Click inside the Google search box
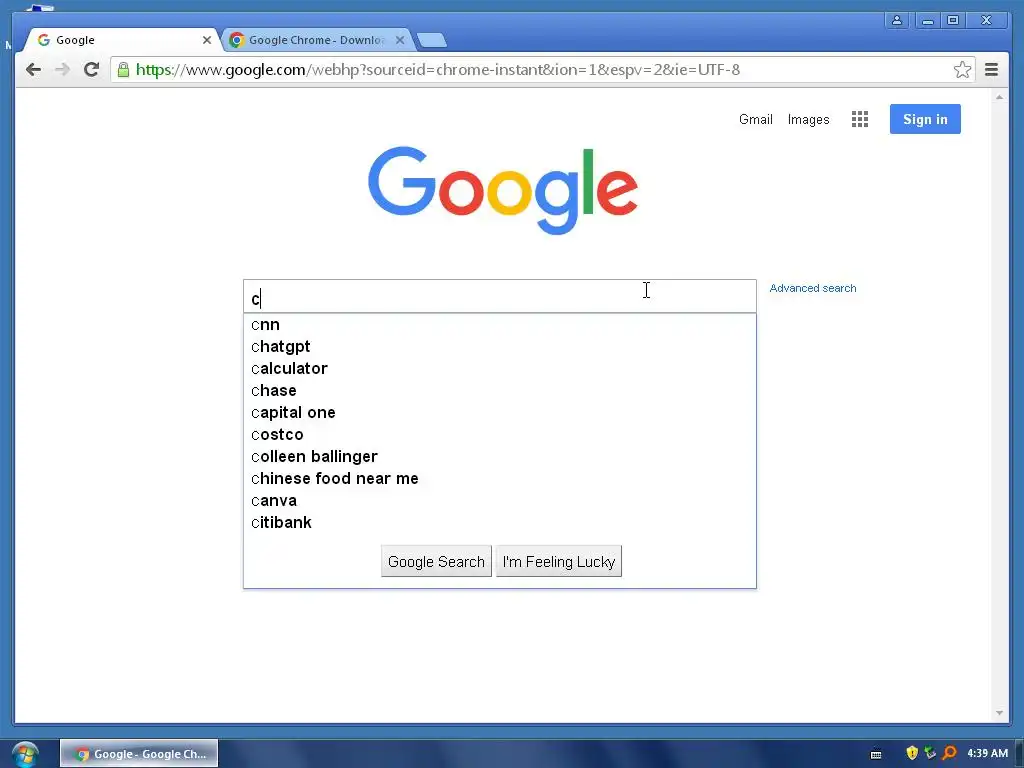Image resolution: width=1024 pixels, height=768 pixels. point(500,296)
